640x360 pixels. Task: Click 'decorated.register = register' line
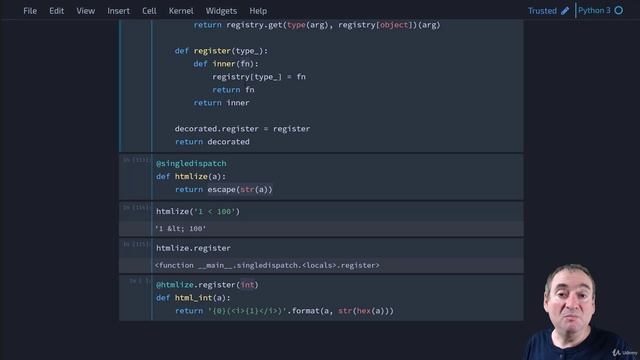(242, 129)
